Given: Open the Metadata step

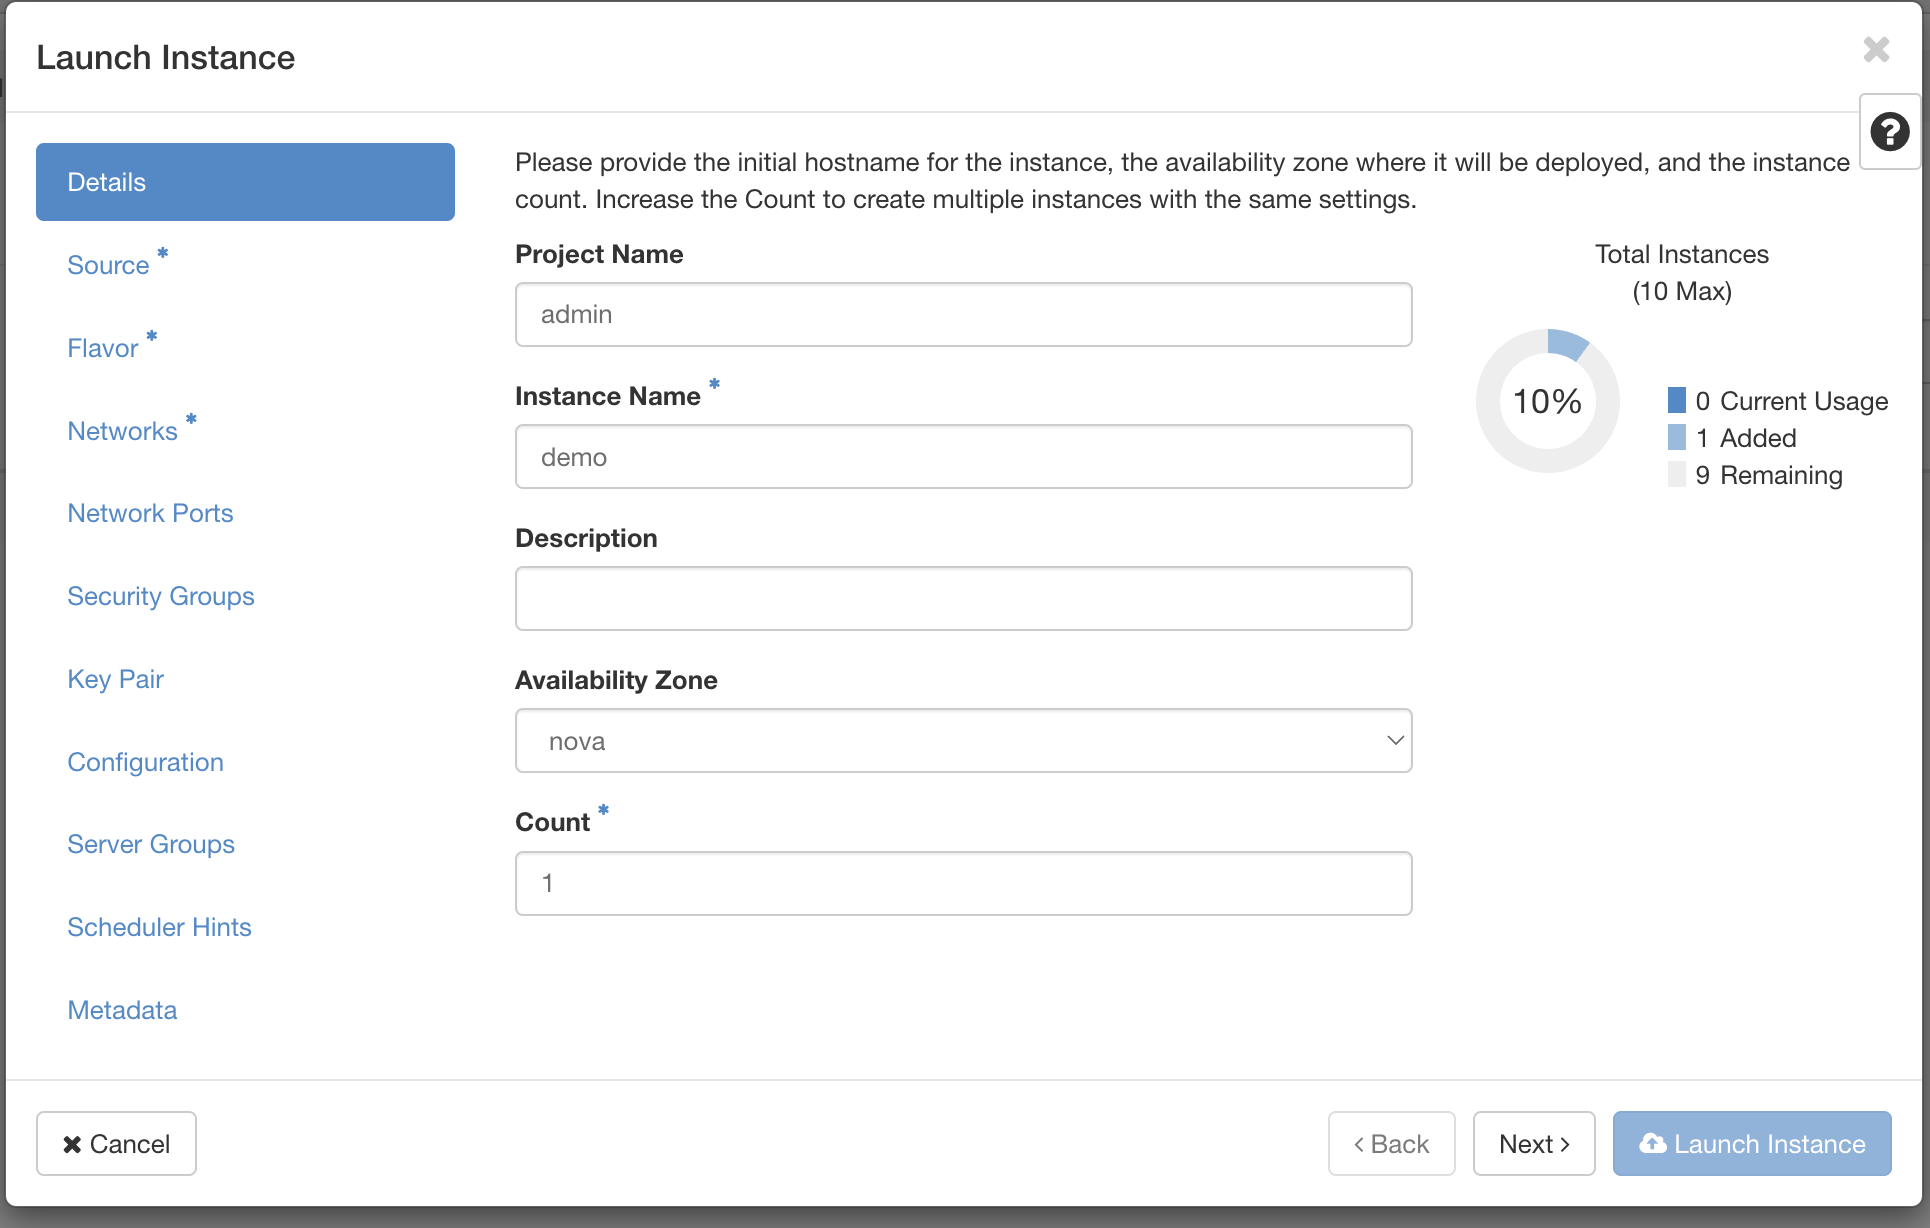Looking at the screenshot, I should pos(122,1009).
